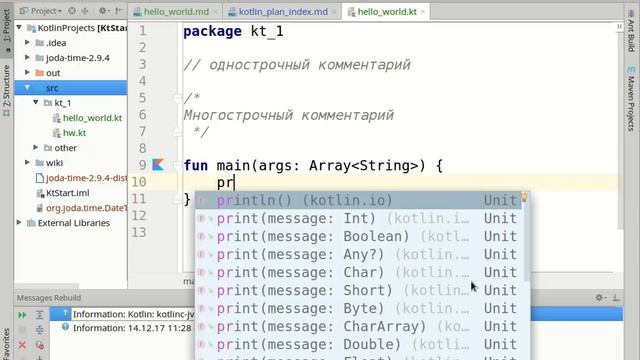
Task: Collapse the kt_1 package
Action: tap(36, 102)
